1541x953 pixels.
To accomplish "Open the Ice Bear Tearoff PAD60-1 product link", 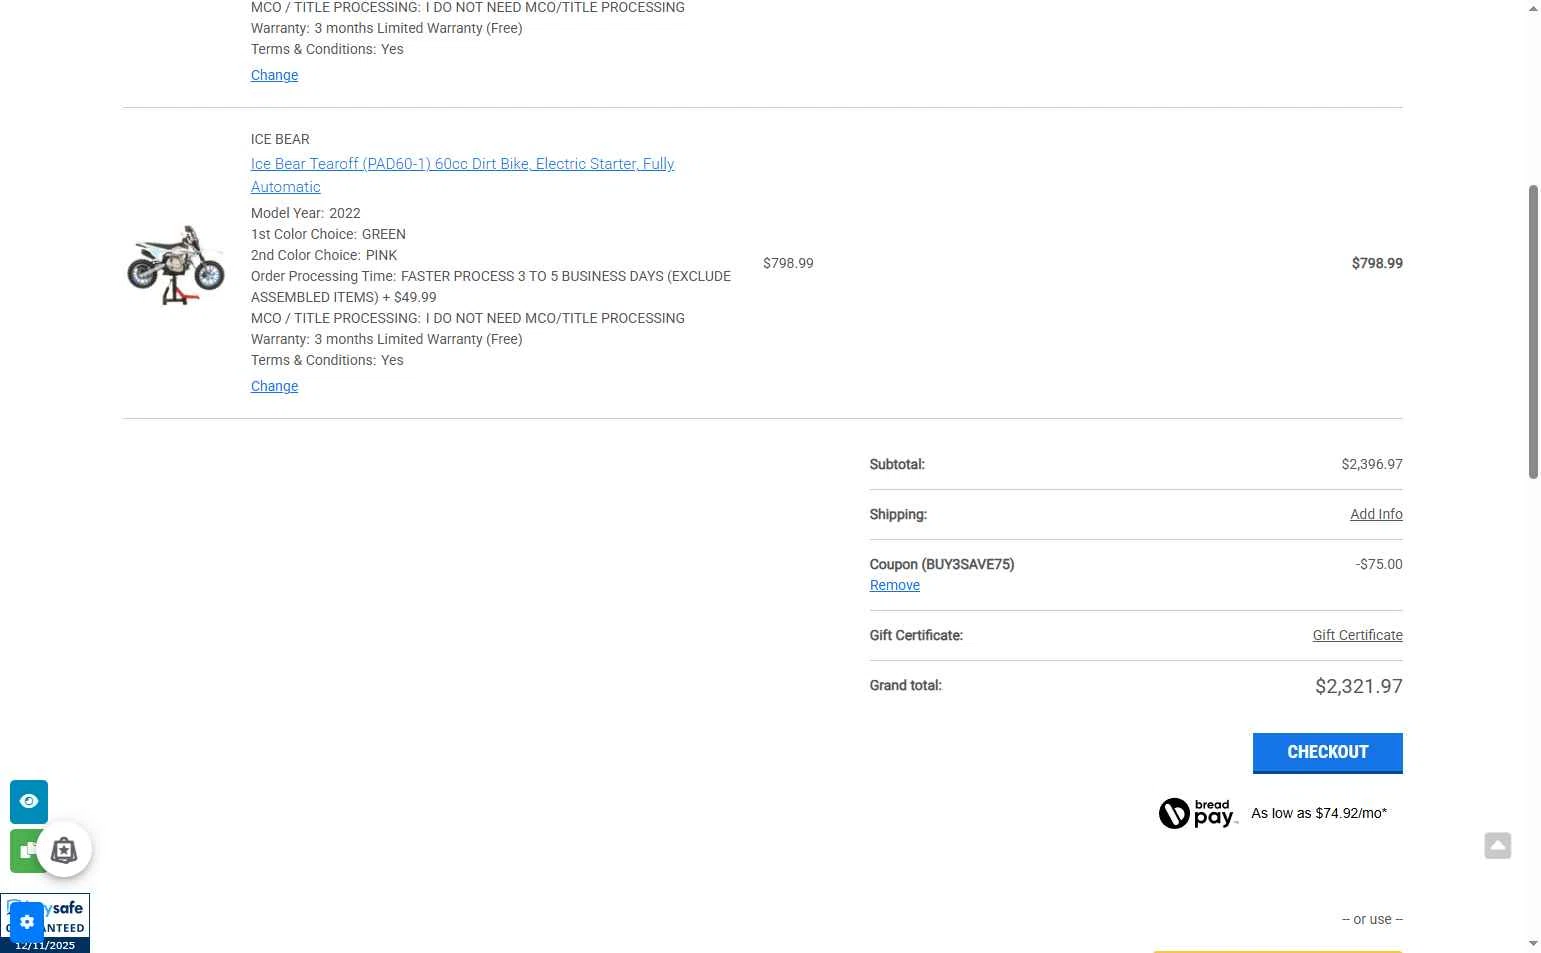I will pos(462,175).
